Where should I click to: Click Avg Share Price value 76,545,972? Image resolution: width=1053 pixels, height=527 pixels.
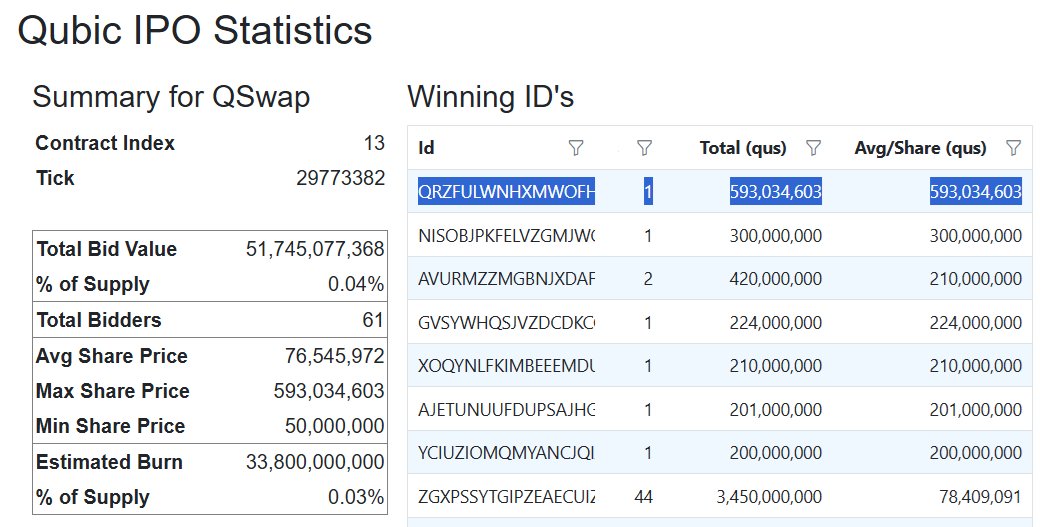[334, 356]
